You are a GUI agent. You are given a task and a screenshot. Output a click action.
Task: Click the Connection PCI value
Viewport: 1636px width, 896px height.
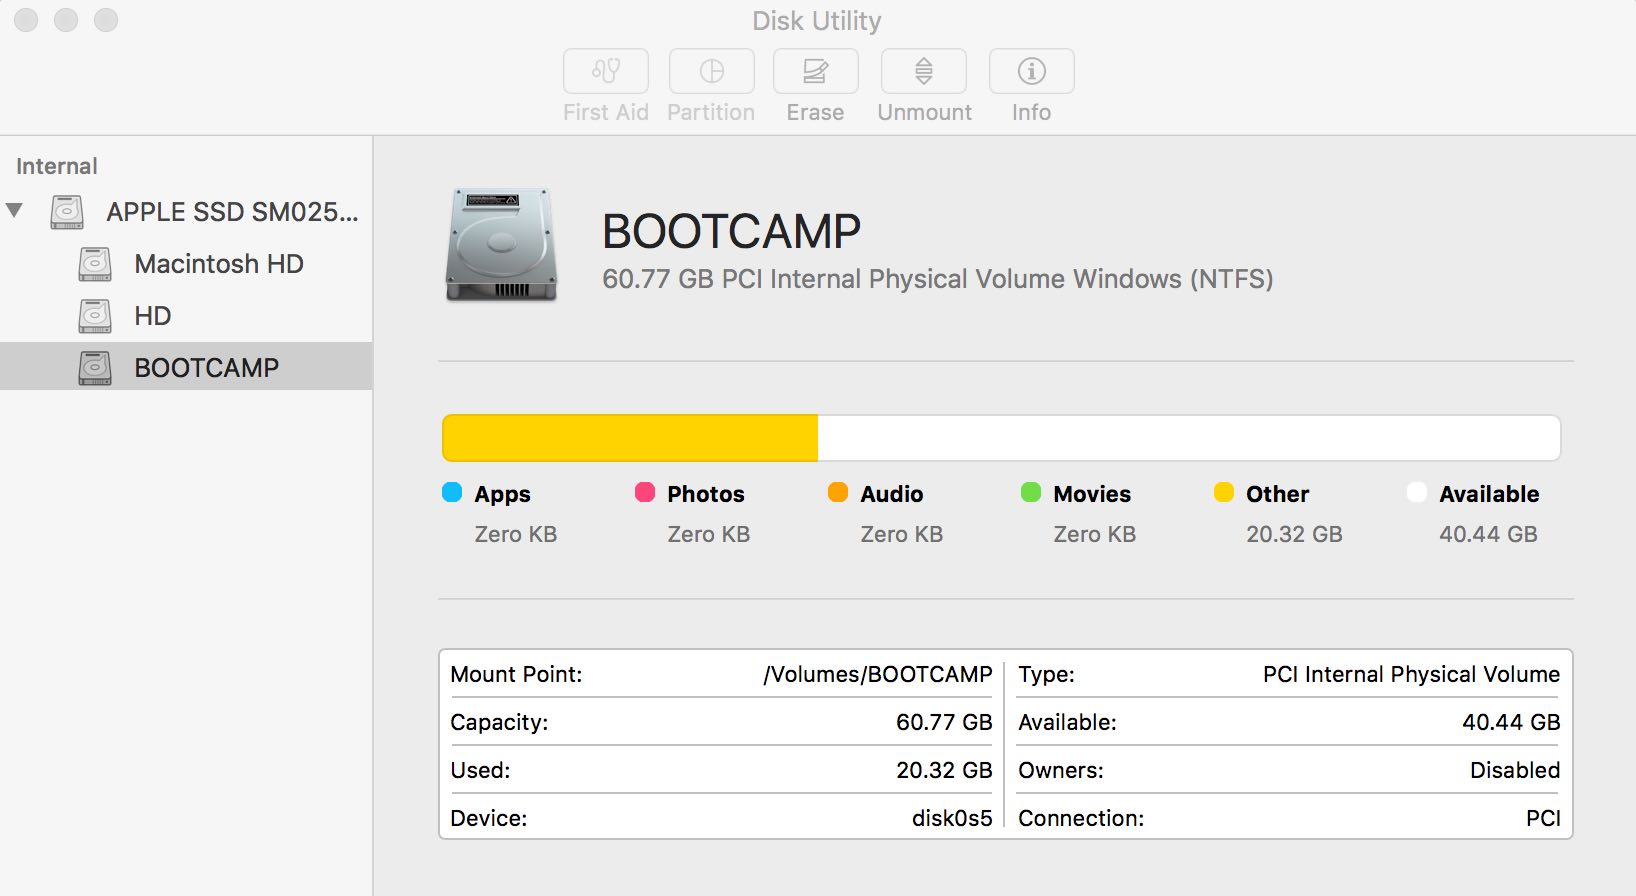pos(1543,818)
